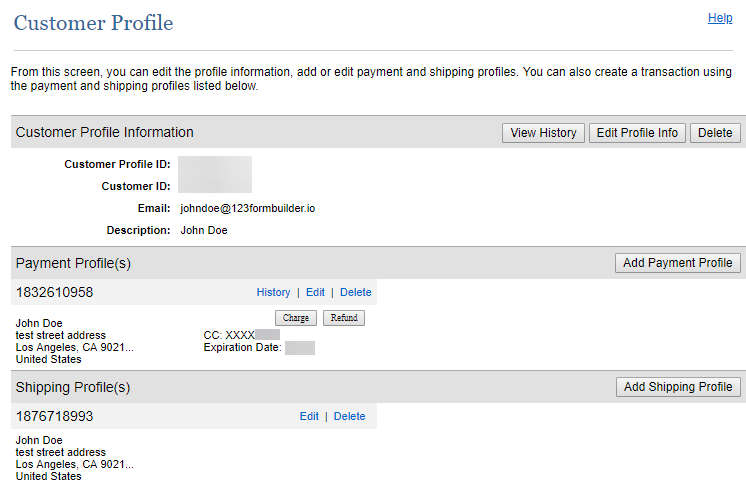Click the Customer Profile page title
Image resolution: width=746 pixels, height=490 pixels.
click(x=93, y=24)
